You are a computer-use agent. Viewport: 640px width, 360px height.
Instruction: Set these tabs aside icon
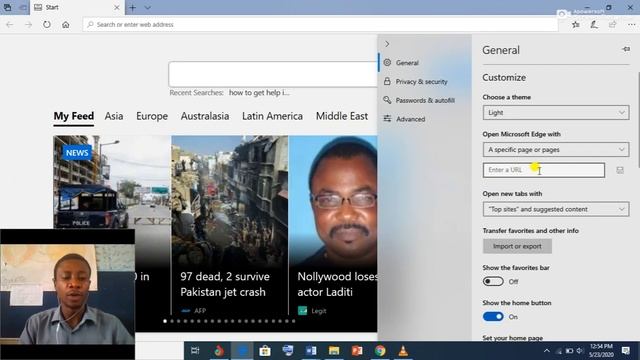23,7
